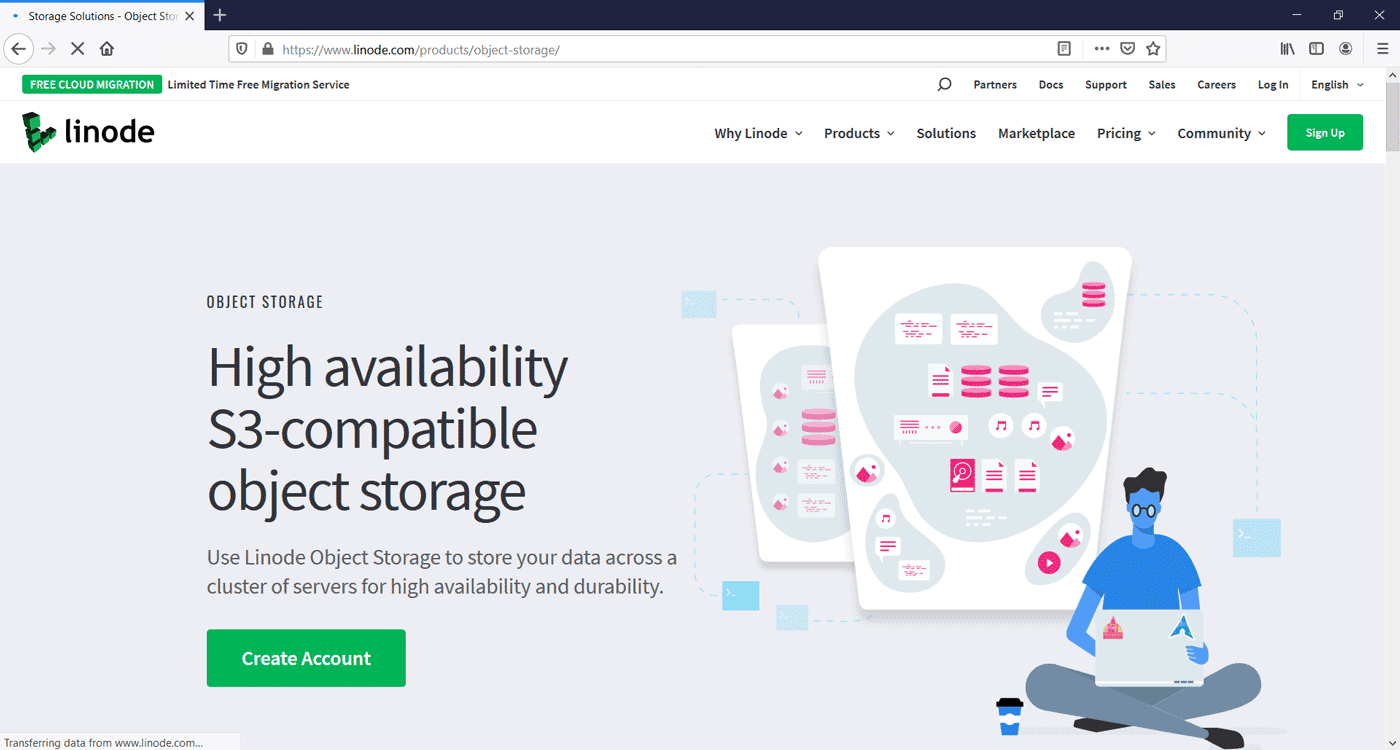Screen dimensions: 1400x750
Task: Bookmark this page with the star icon
Action: 1153,49
